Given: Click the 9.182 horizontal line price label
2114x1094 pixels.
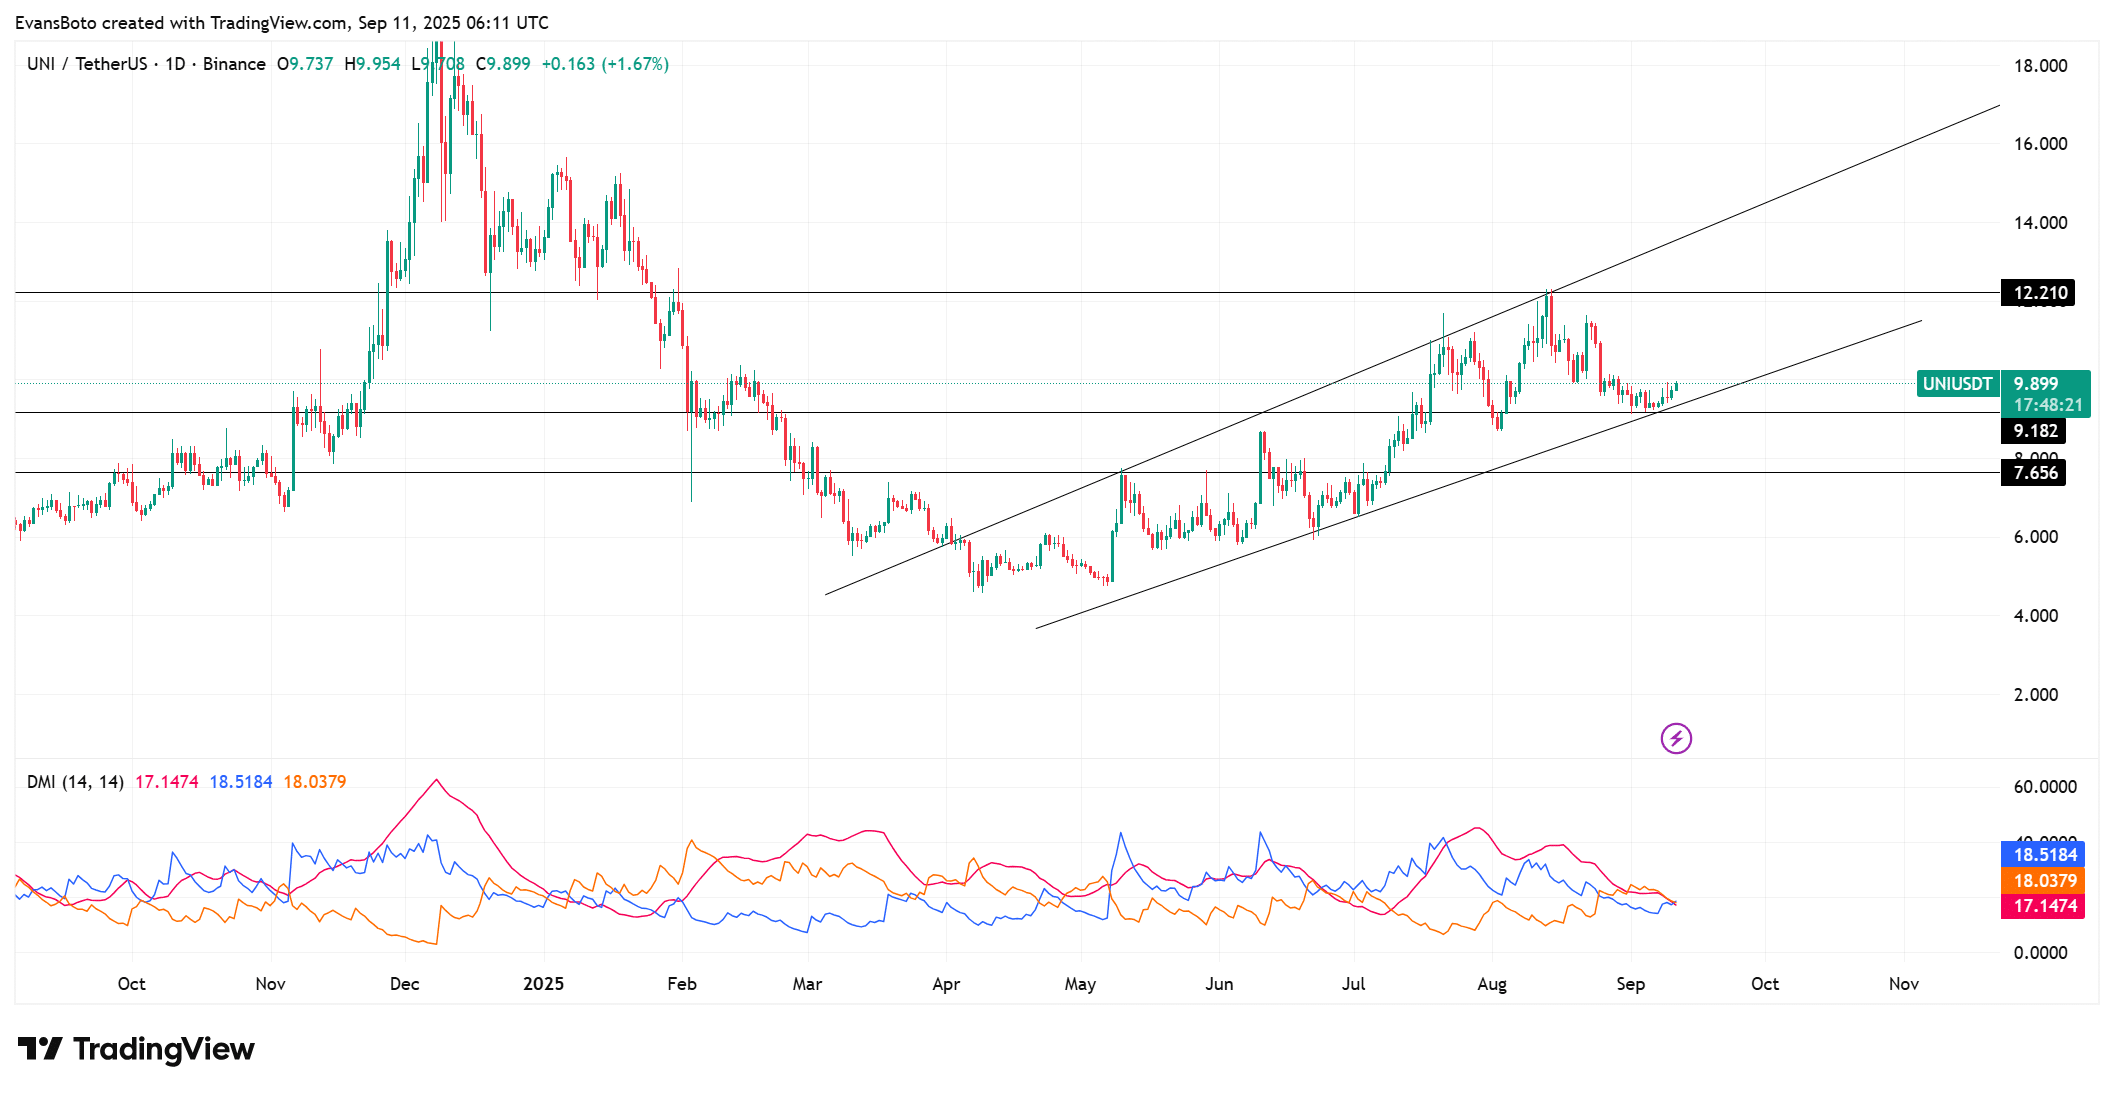Looking at the screenshot, I should (x=2035, y=431).
